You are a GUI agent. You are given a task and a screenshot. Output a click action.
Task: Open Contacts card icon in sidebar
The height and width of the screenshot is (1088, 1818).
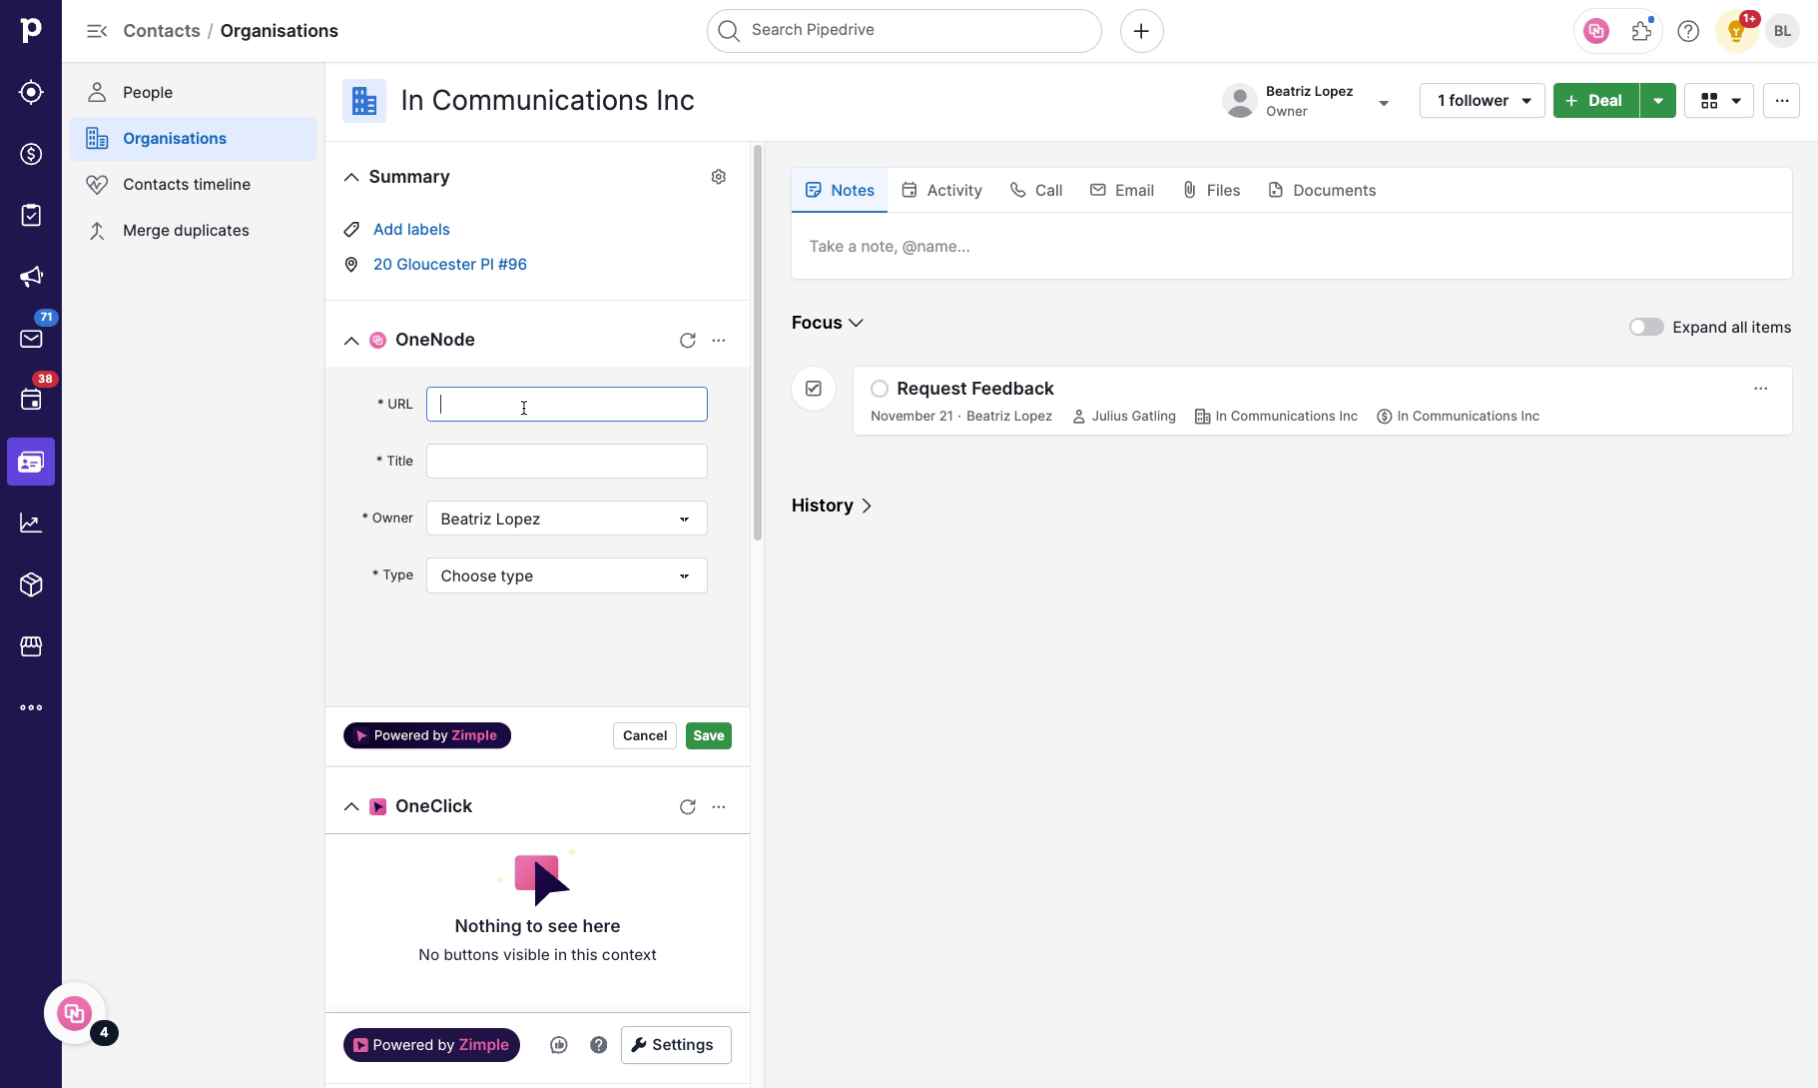[x=31, y=462]
